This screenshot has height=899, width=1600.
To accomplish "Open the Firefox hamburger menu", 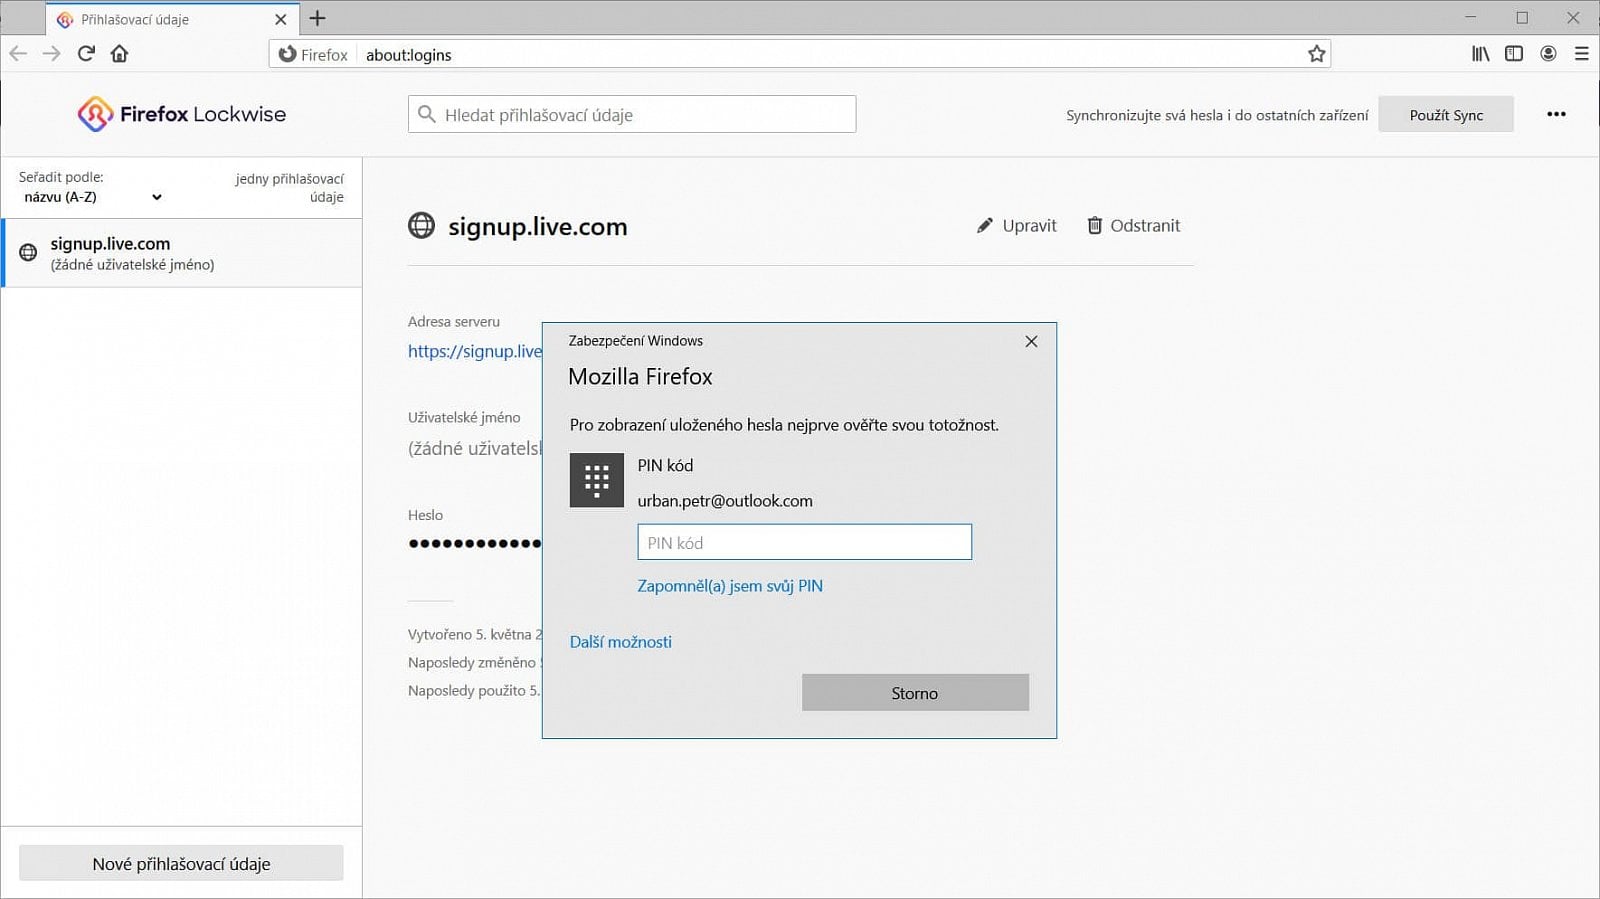I will coord(1581,54).
